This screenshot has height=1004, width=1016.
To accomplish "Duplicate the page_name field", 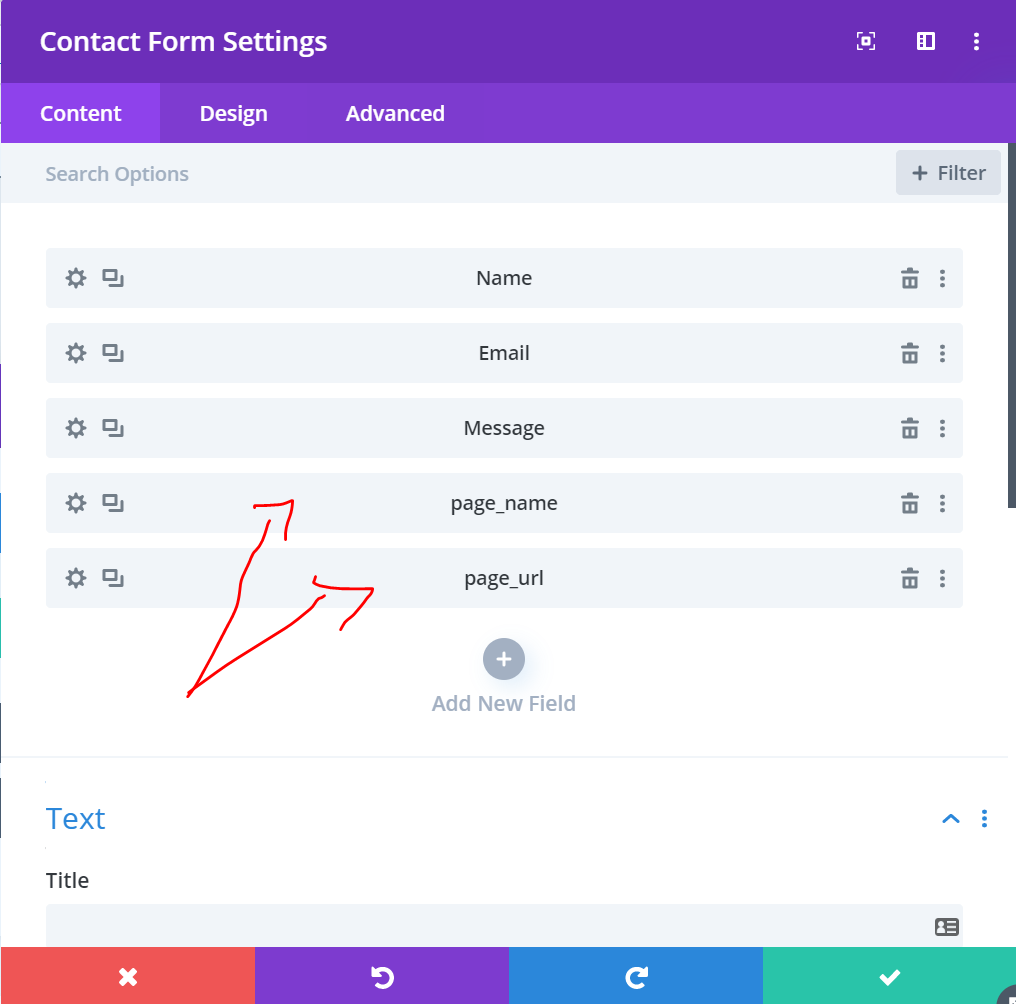I will (x=113, y=503).
